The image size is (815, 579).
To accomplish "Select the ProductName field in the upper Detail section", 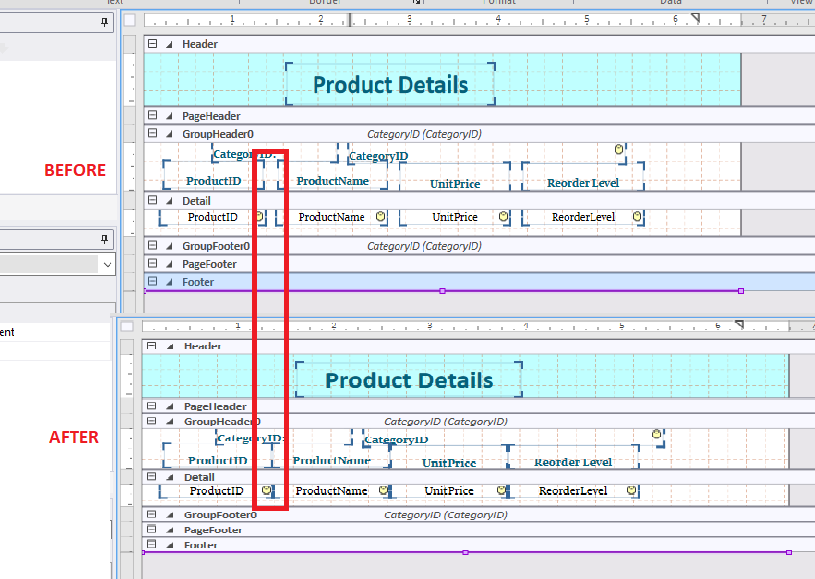I will [331, 217].
